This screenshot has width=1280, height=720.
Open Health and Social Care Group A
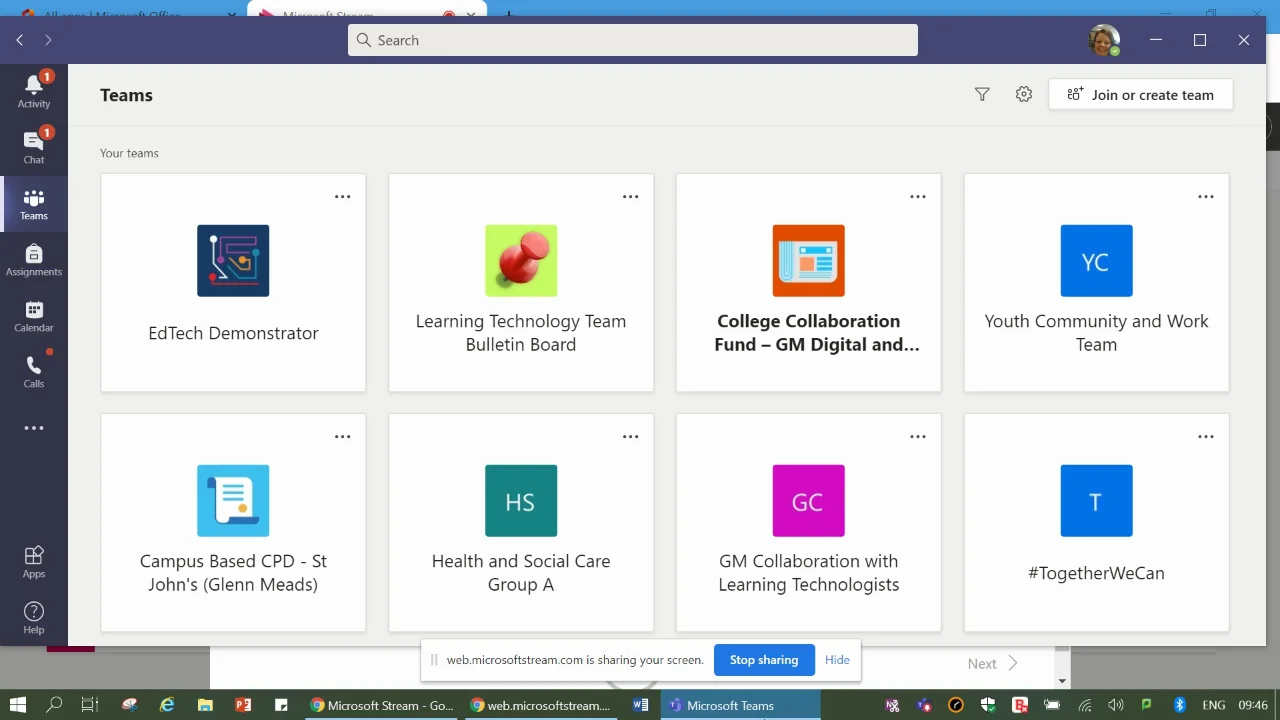521,523
